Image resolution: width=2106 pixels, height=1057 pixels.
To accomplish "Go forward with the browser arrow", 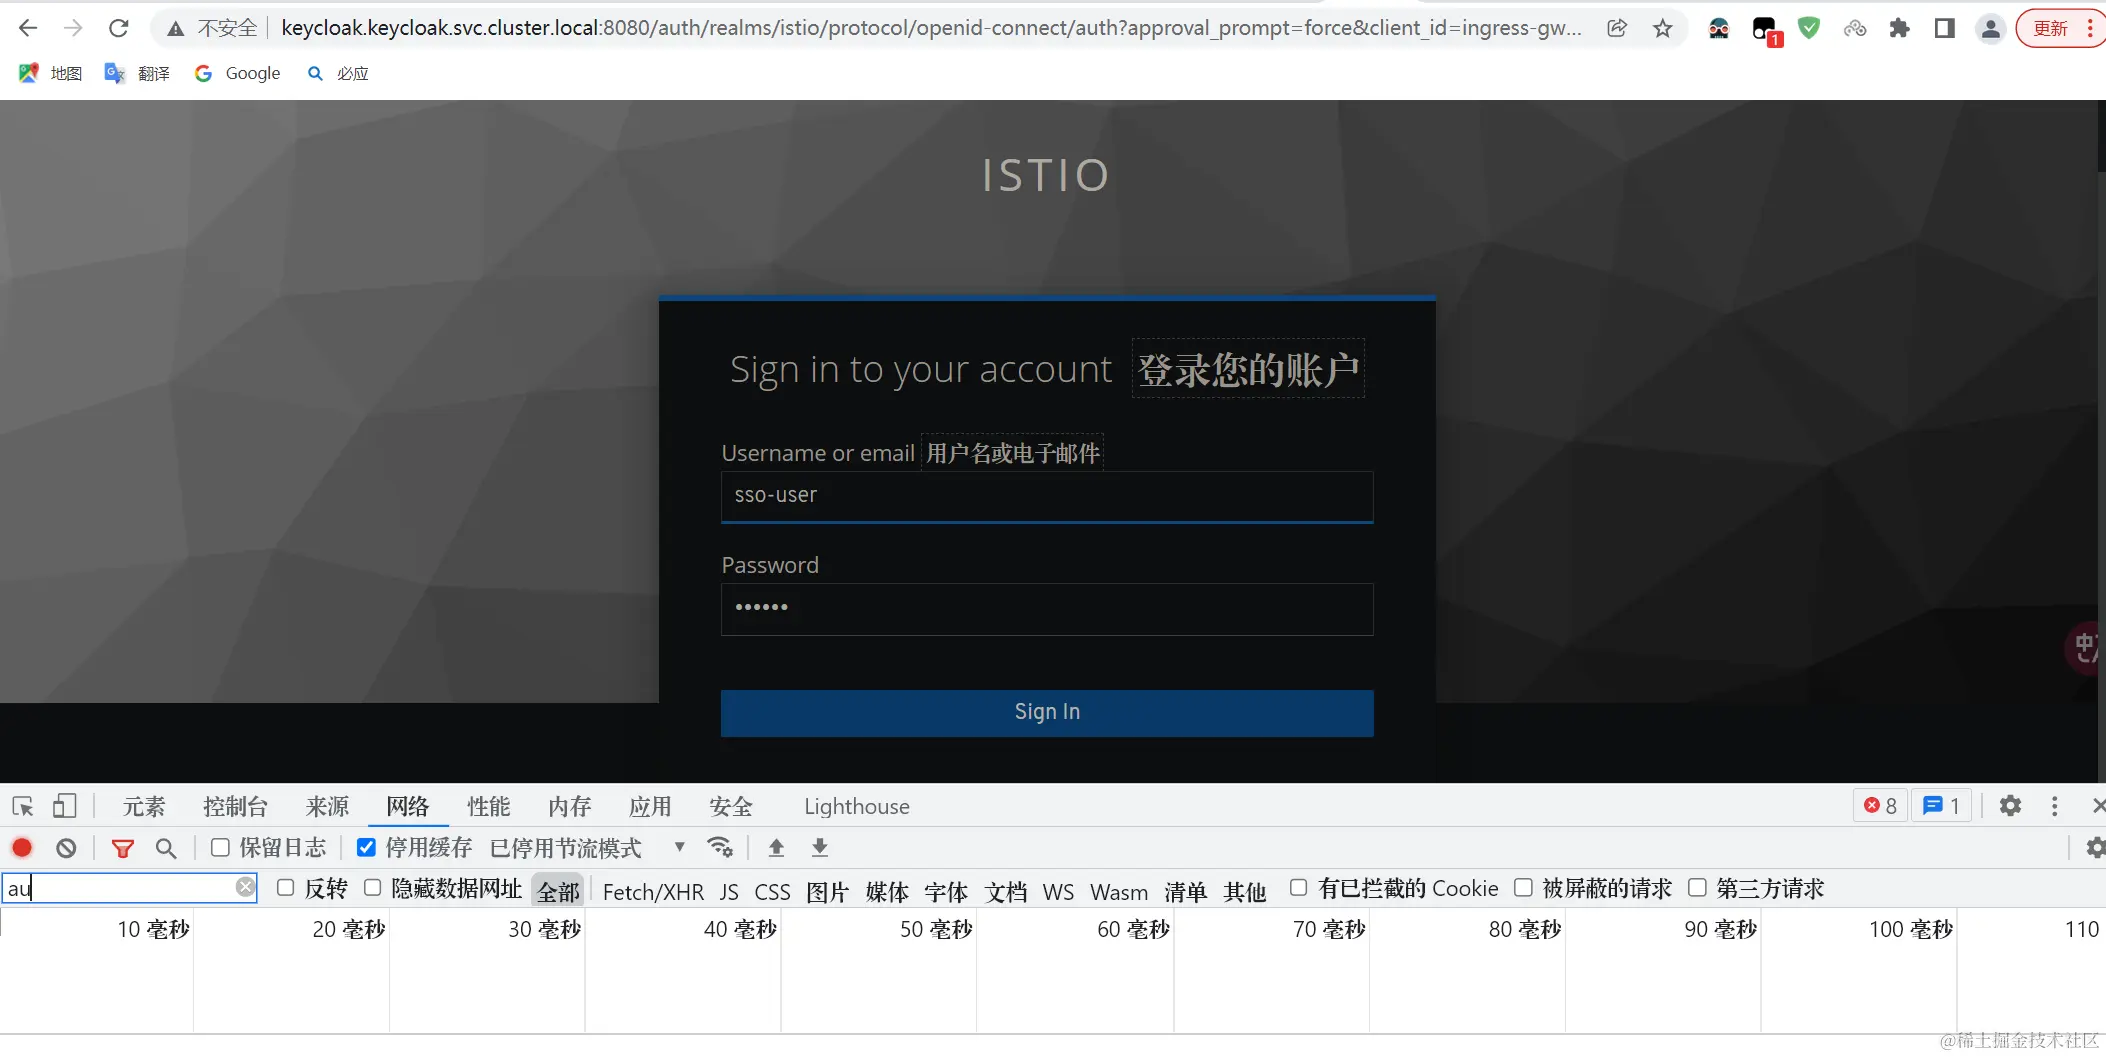I will 73,28.
